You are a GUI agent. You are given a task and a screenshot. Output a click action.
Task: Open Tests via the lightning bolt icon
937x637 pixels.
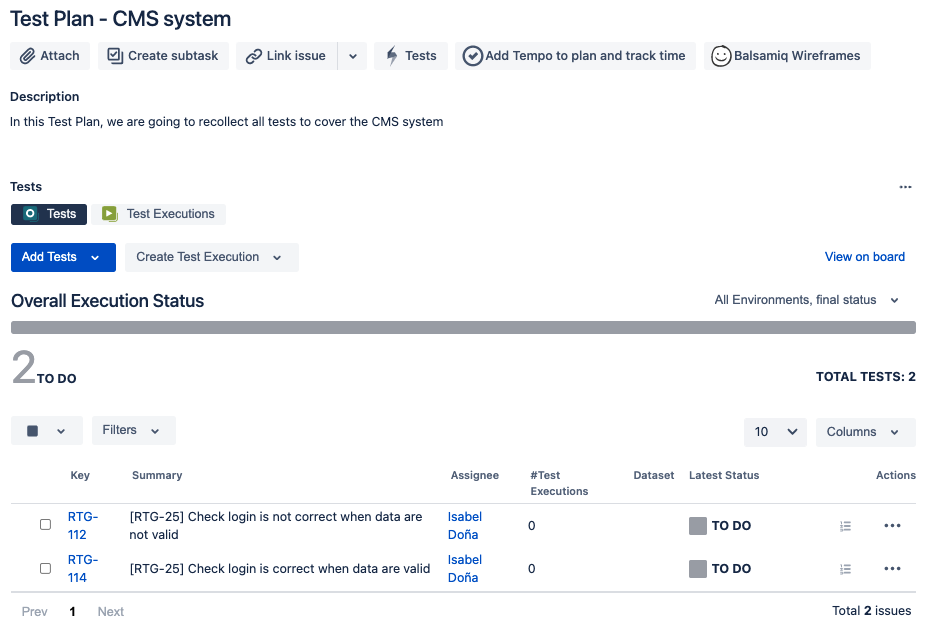[x=391, y=56]
